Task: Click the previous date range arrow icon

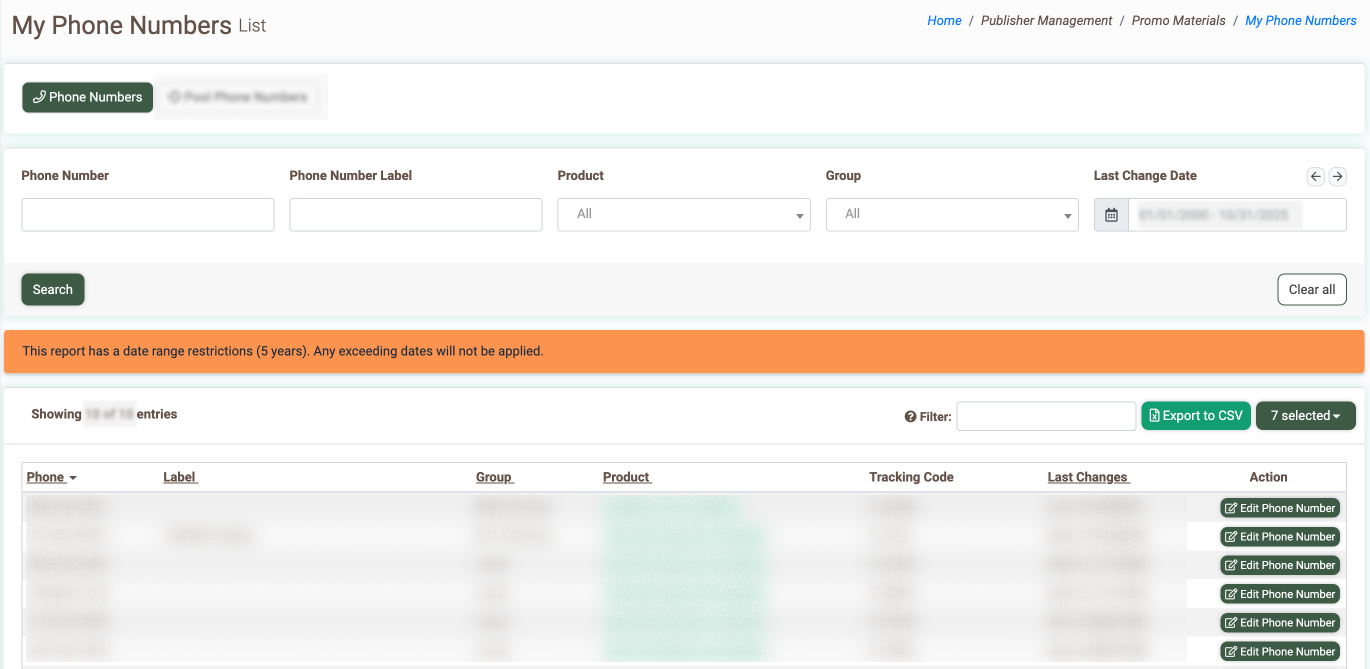Action: click(1315, 177)
